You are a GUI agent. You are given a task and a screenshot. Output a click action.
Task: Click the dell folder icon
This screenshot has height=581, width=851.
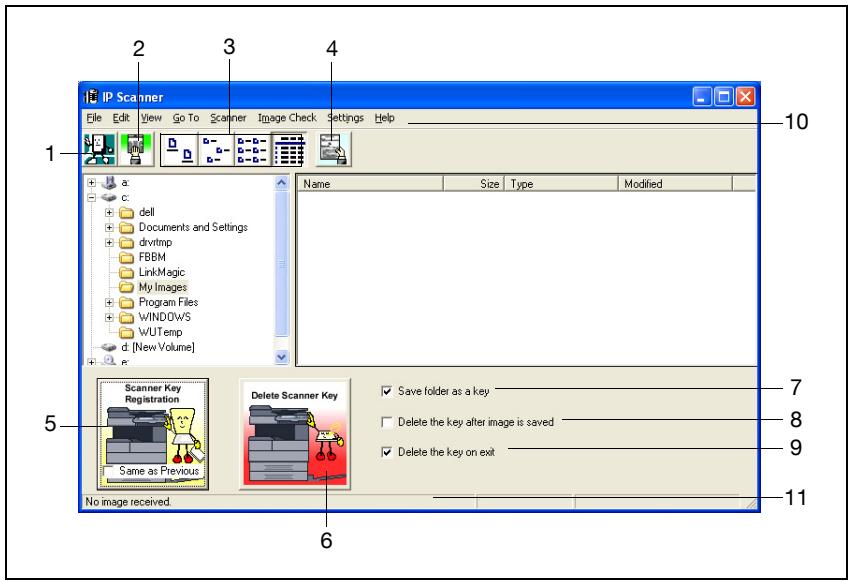126,212
